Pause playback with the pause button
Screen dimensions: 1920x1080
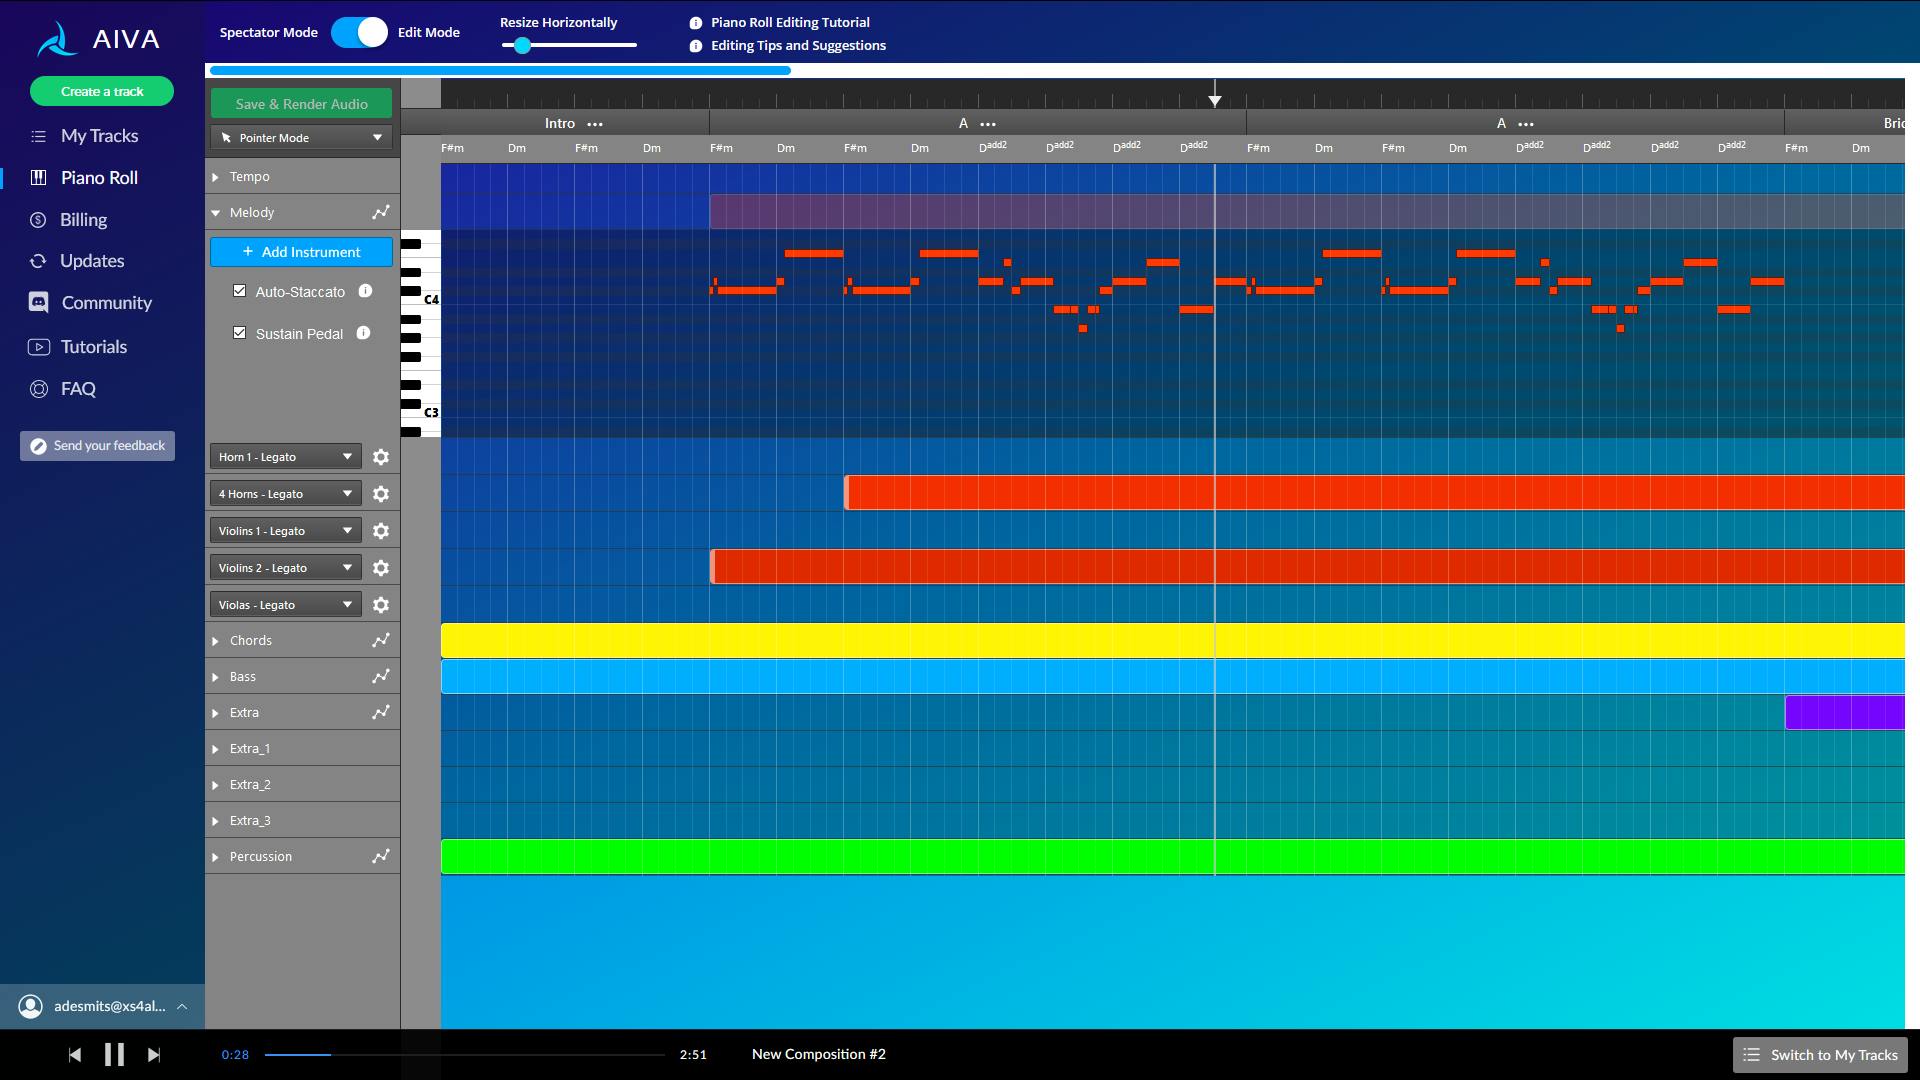(114, 1054)
